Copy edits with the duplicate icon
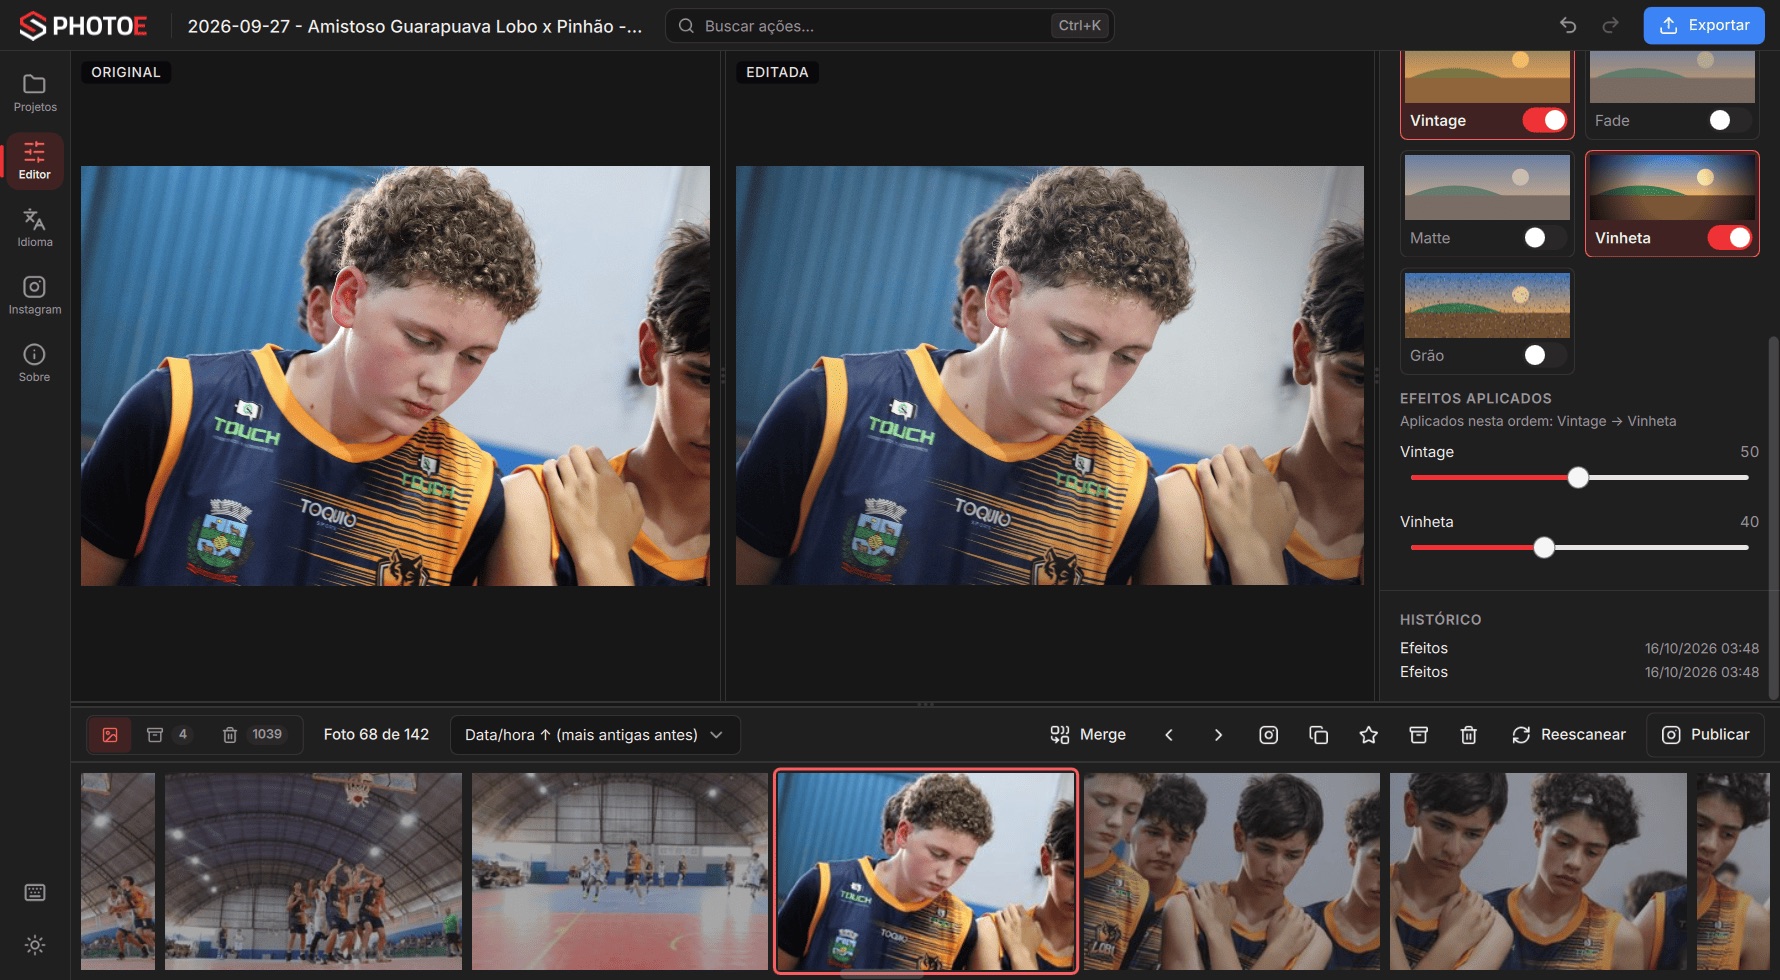This screenshot has width=1780, height=980. 1318,735
